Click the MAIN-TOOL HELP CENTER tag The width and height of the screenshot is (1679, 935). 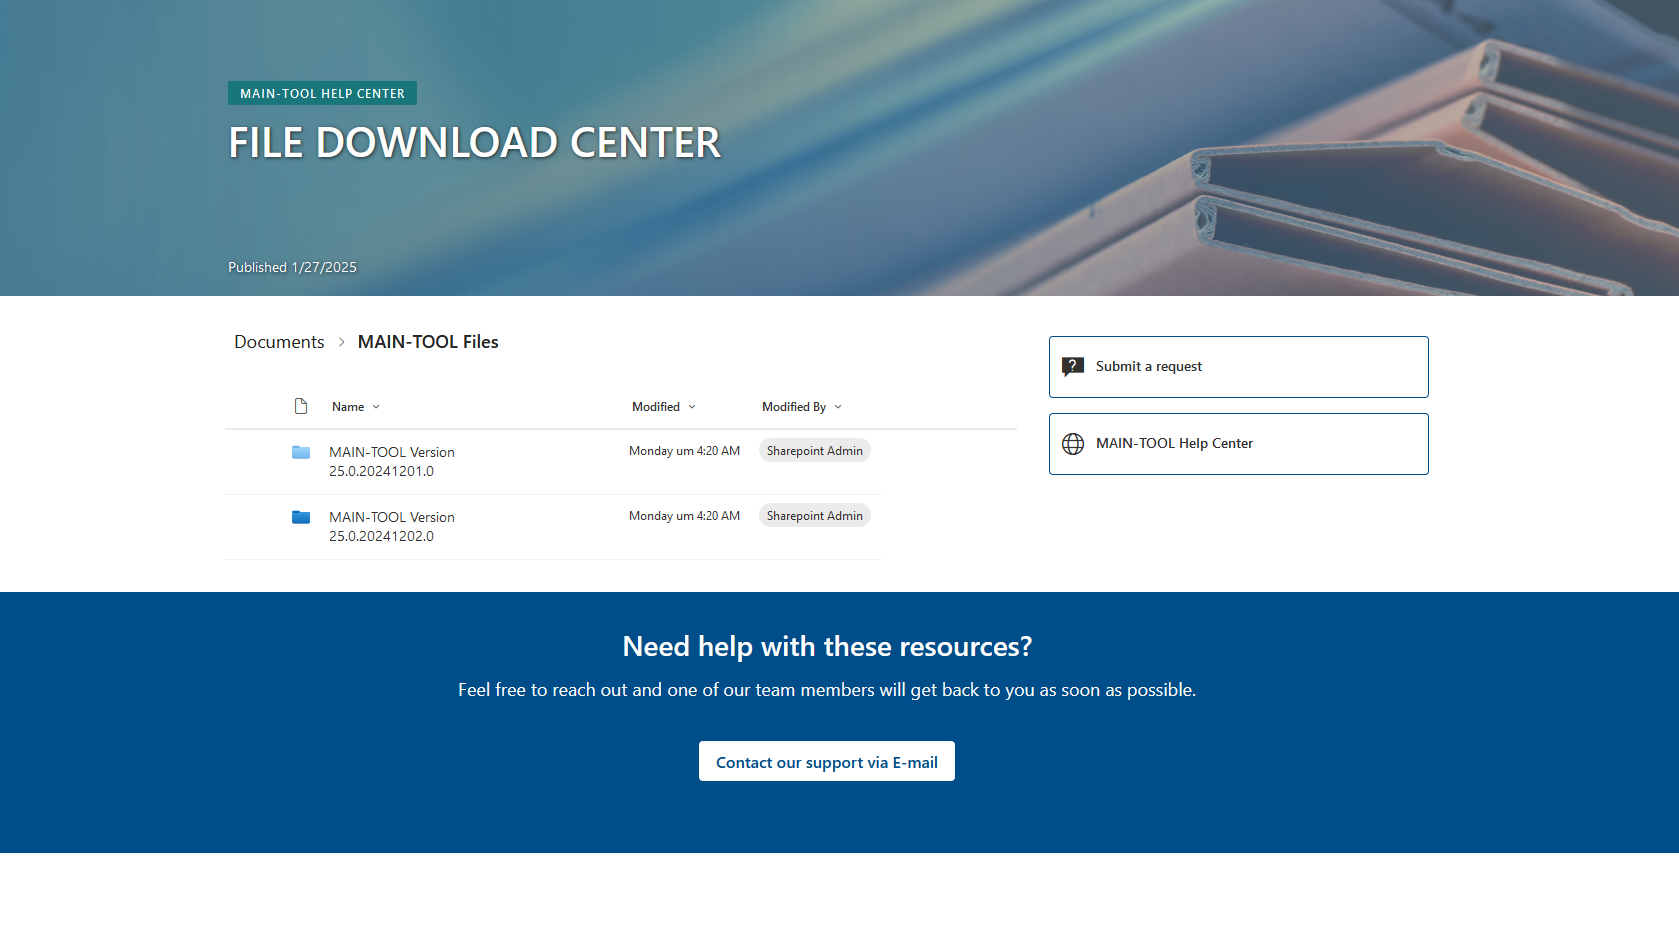[x=322, y=93]
